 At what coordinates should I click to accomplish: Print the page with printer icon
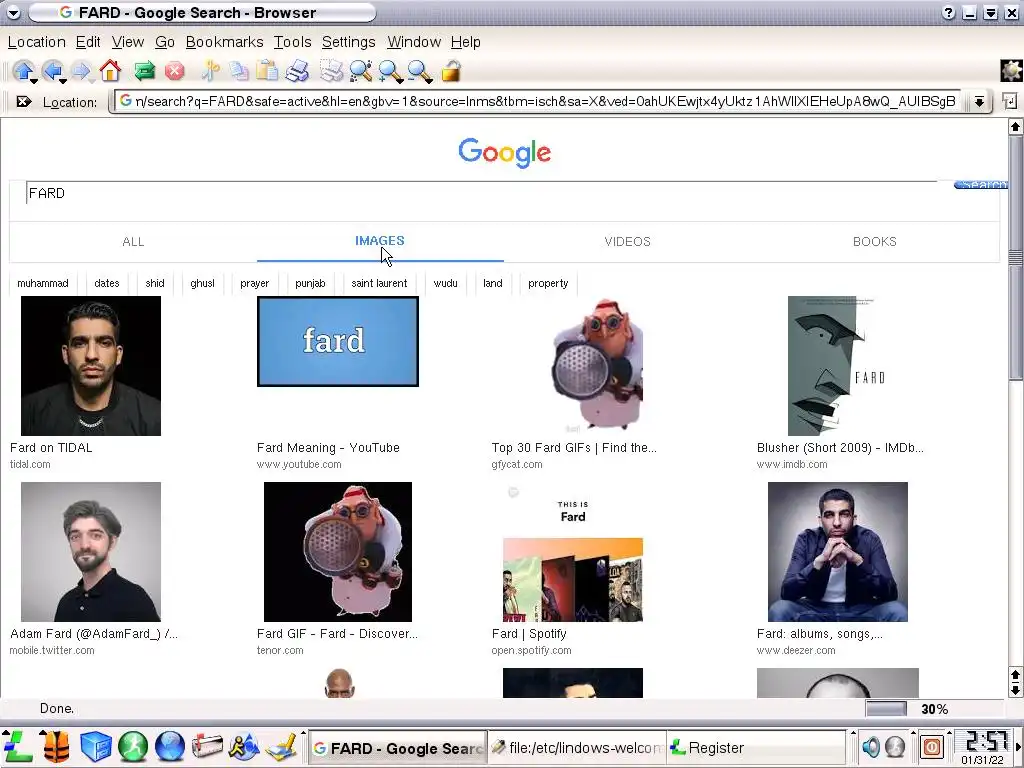tap(297, 71)
